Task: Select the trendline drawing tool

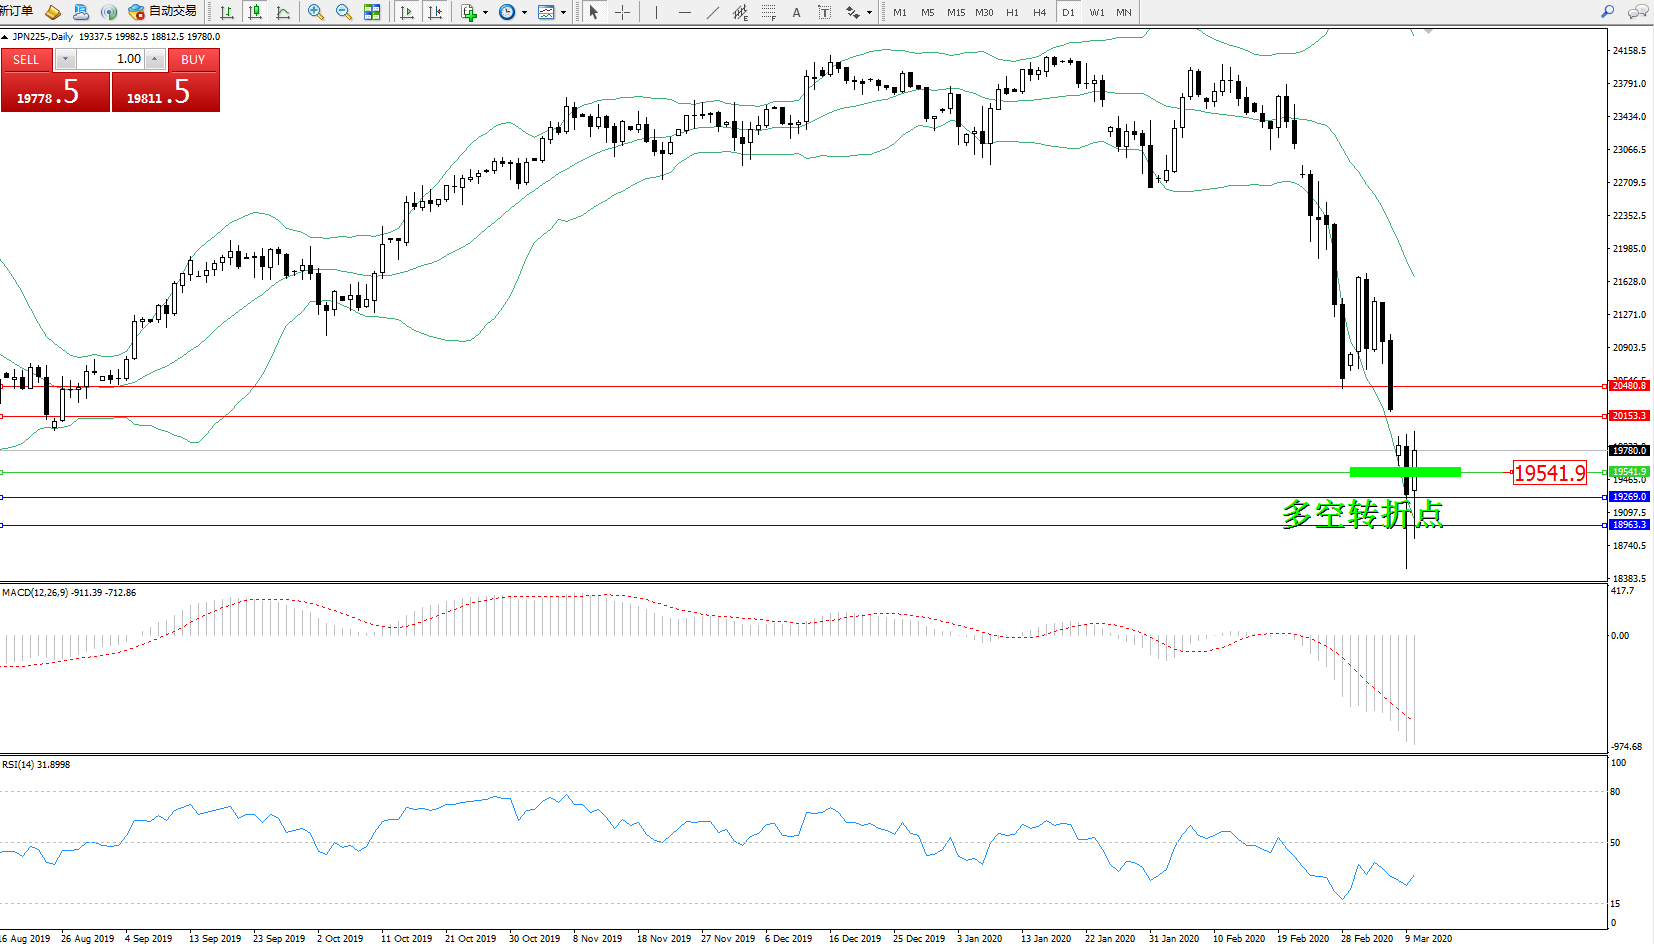Action: pyautogui.click(x=712, y=12)
